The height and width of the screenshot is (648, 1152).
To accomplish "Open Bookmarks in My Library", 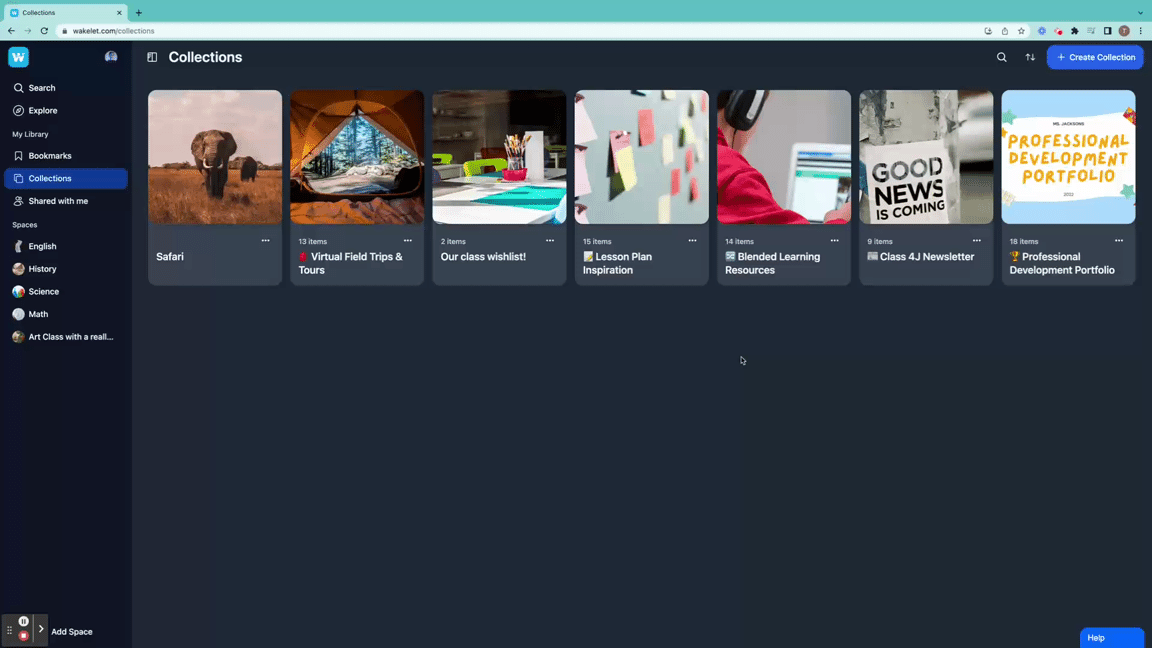I will [x=49, y=156].
